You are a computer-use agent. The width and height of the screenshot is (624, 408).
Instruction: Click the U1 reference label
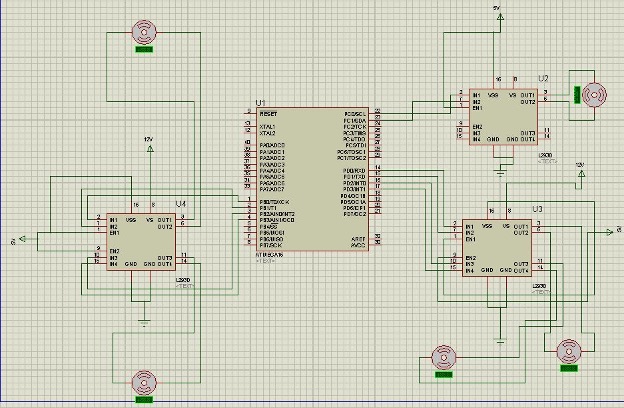click(x=260, y=103)
